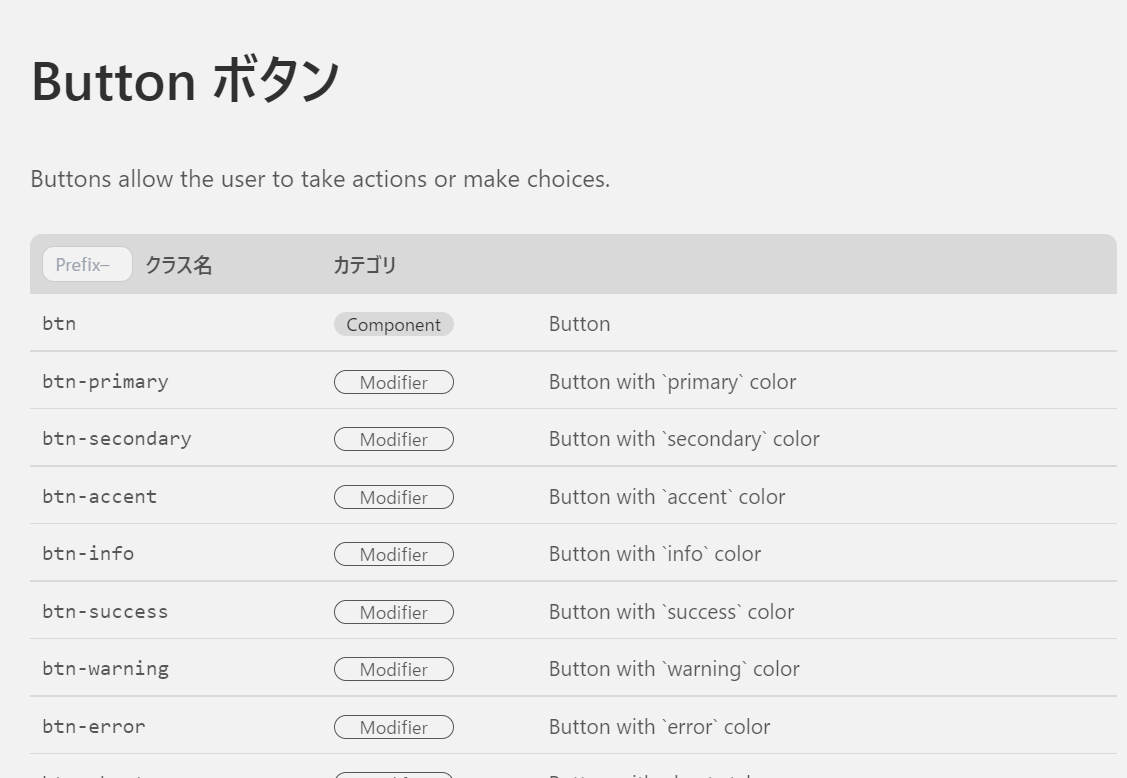The image size is (1127, 778).
Task: Click Modifier badge in btn-success row
Action: pyautogui.click(x=394, y=613)
